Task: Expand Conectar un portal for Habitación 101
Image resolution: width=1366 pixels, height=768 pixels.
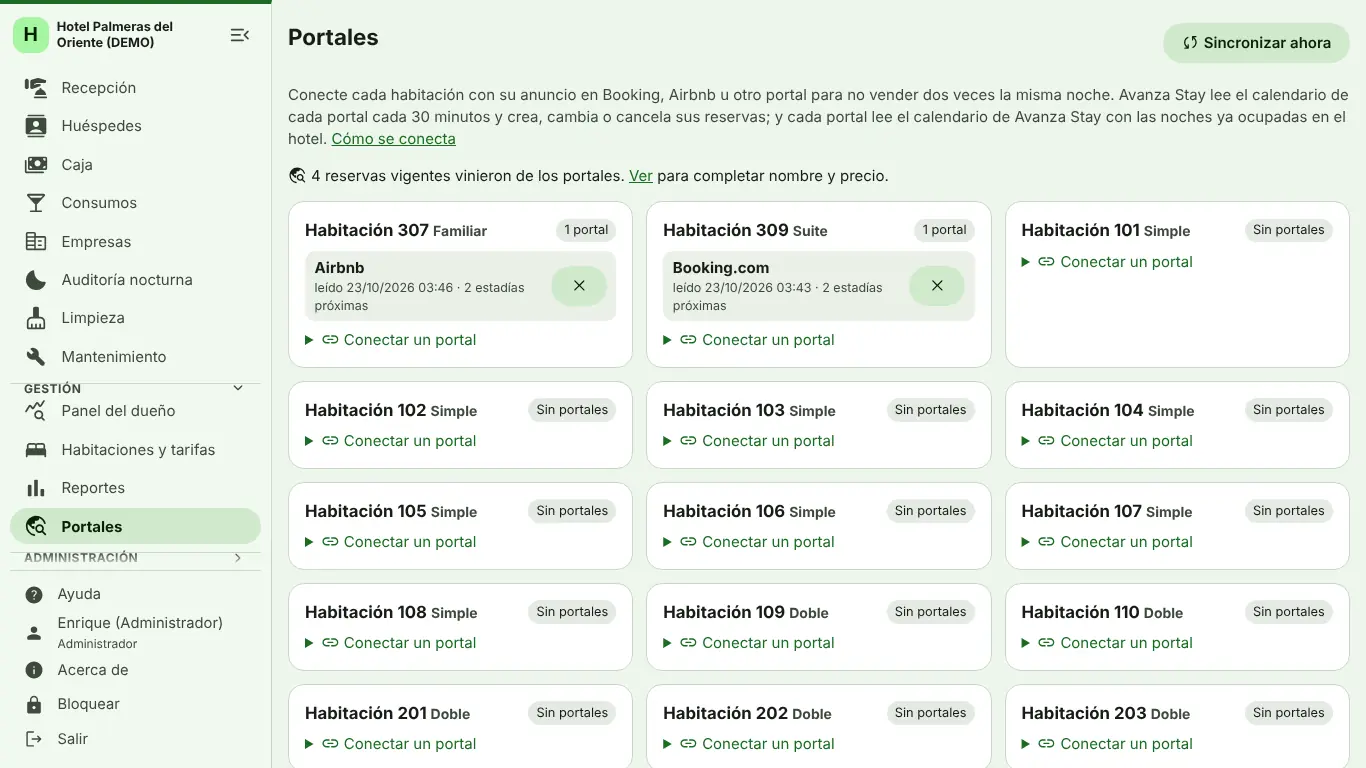Action: (1107, 262)
